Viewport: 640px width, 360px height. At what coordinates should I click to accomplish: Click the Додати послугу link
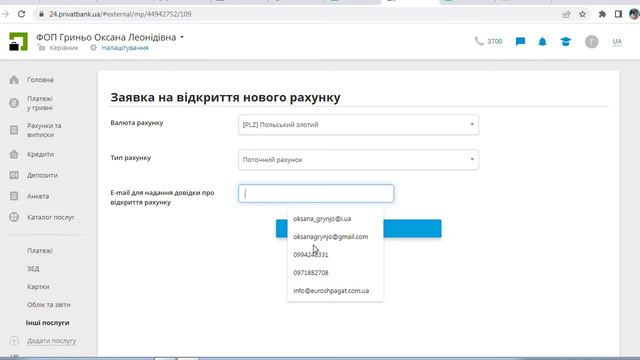51,340
